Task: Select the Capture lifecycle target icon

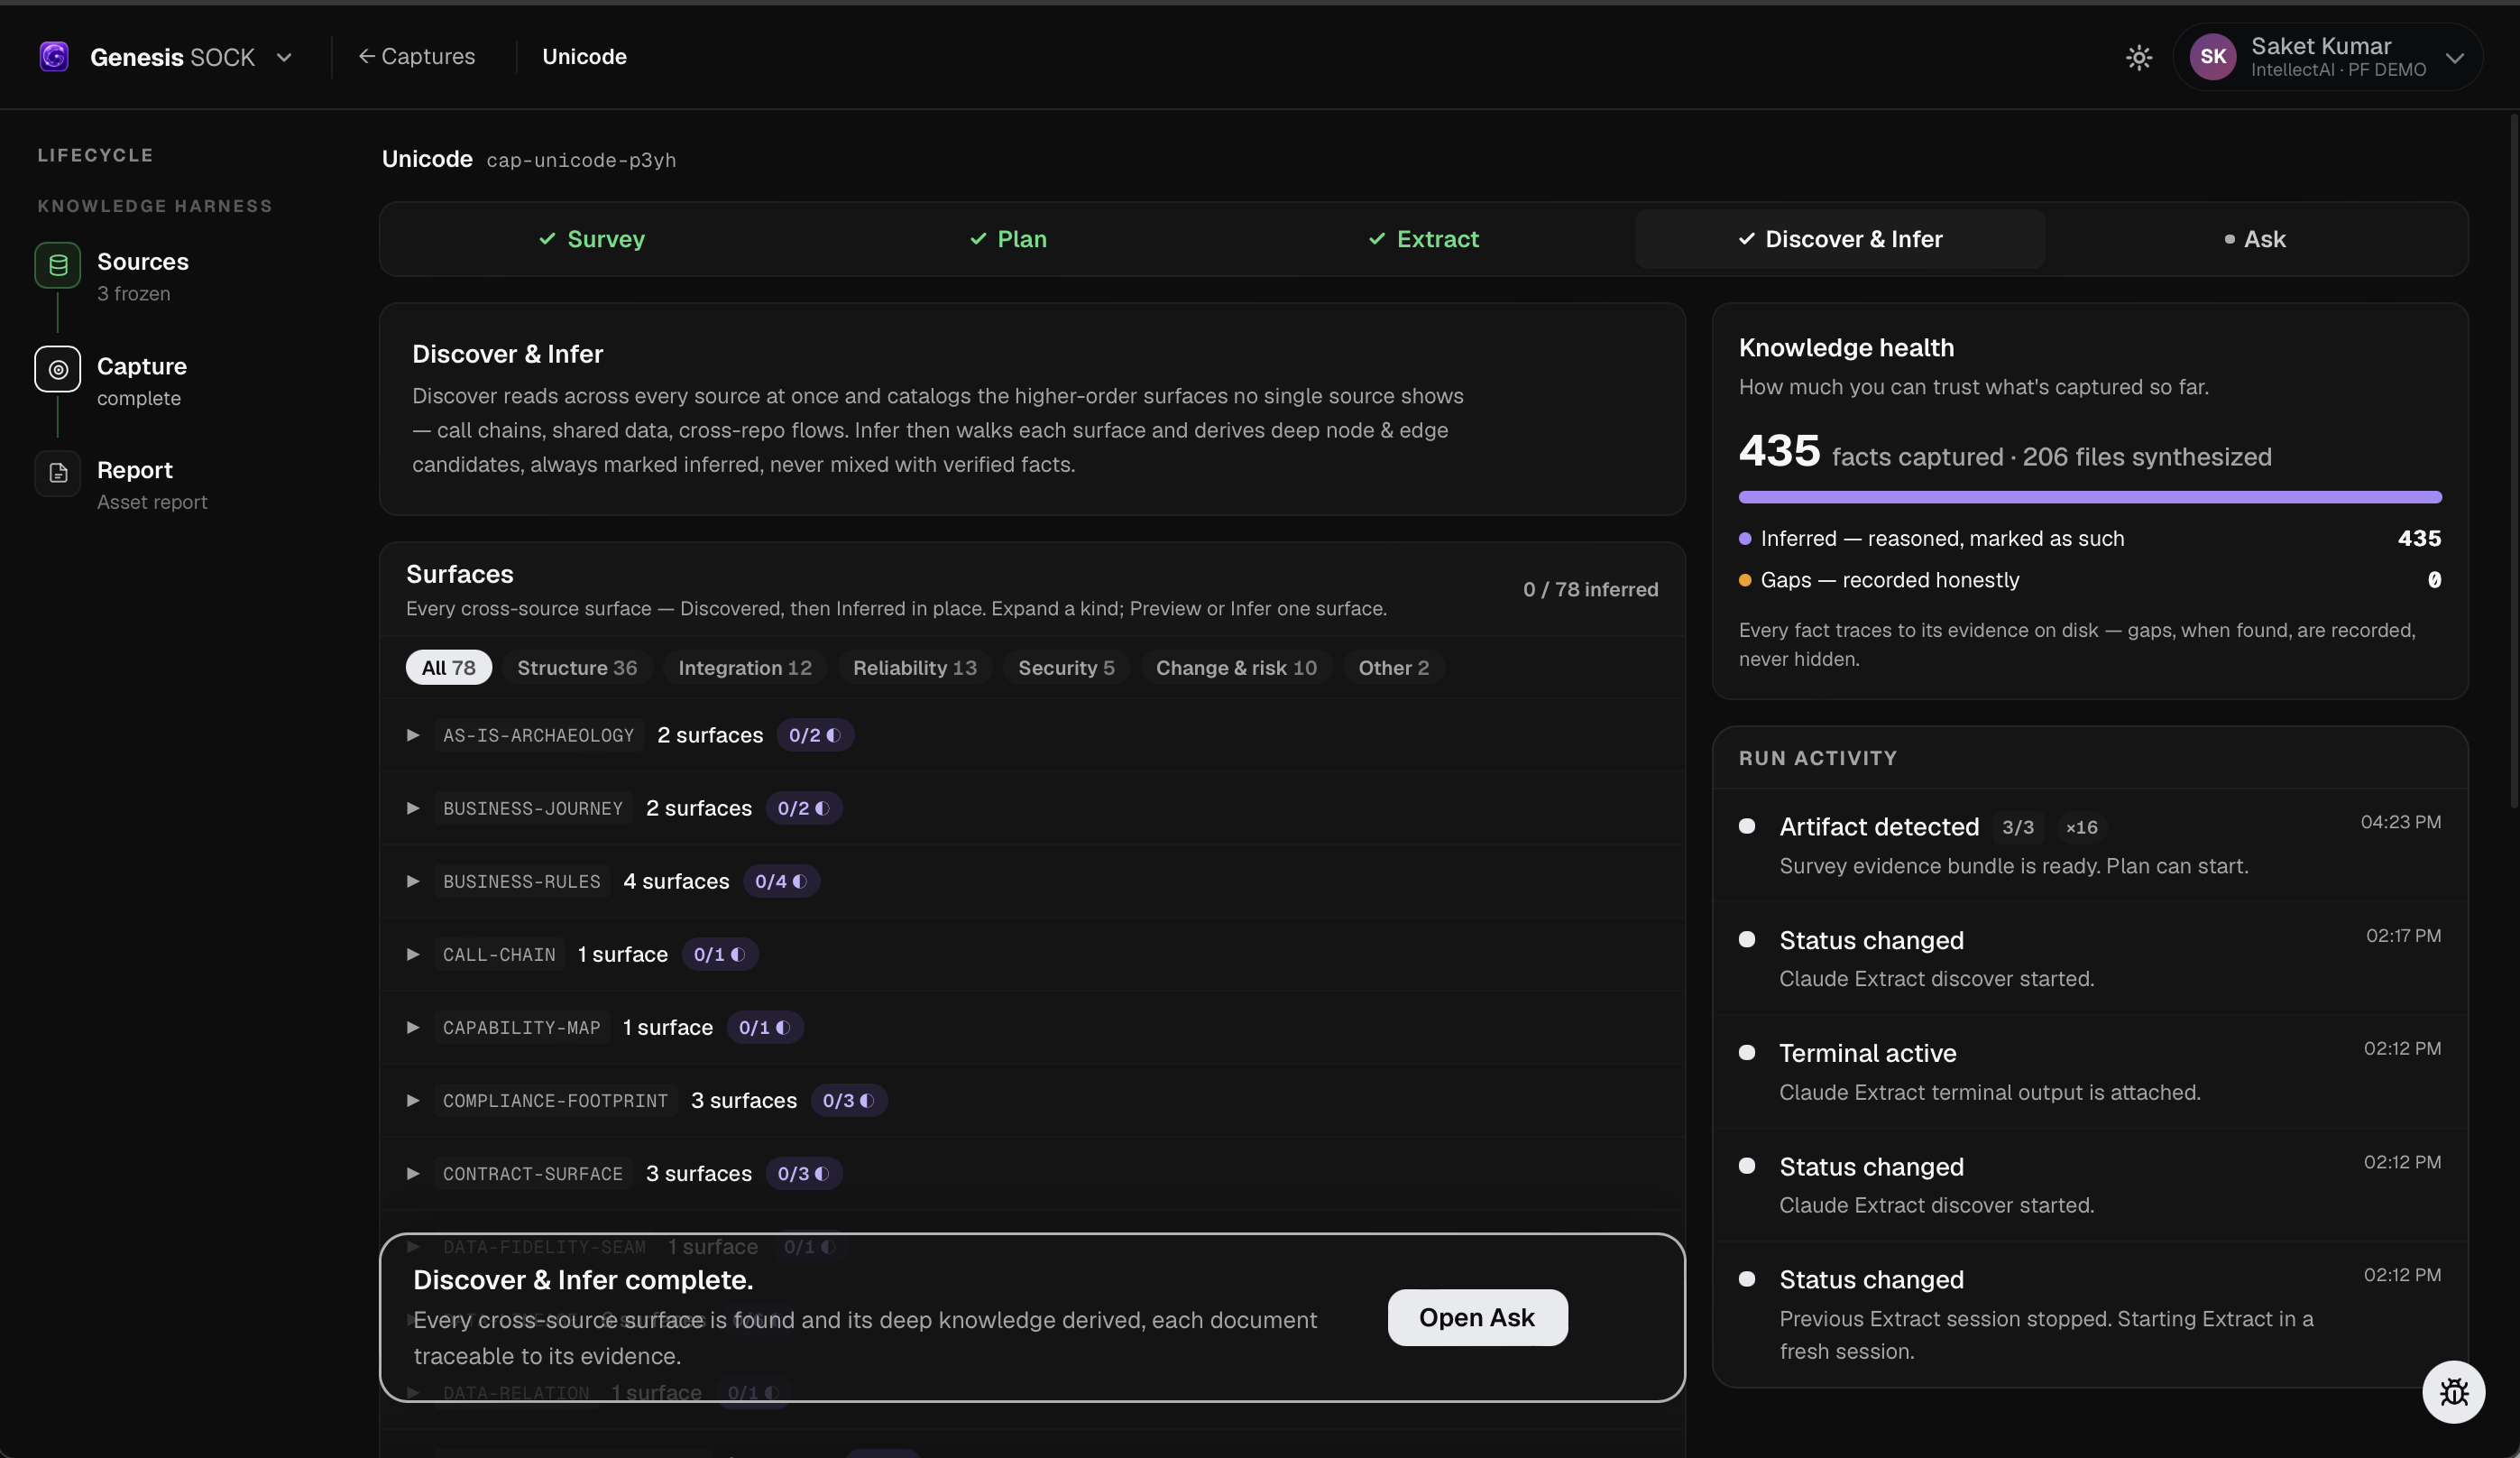Action: coord(58,369)
